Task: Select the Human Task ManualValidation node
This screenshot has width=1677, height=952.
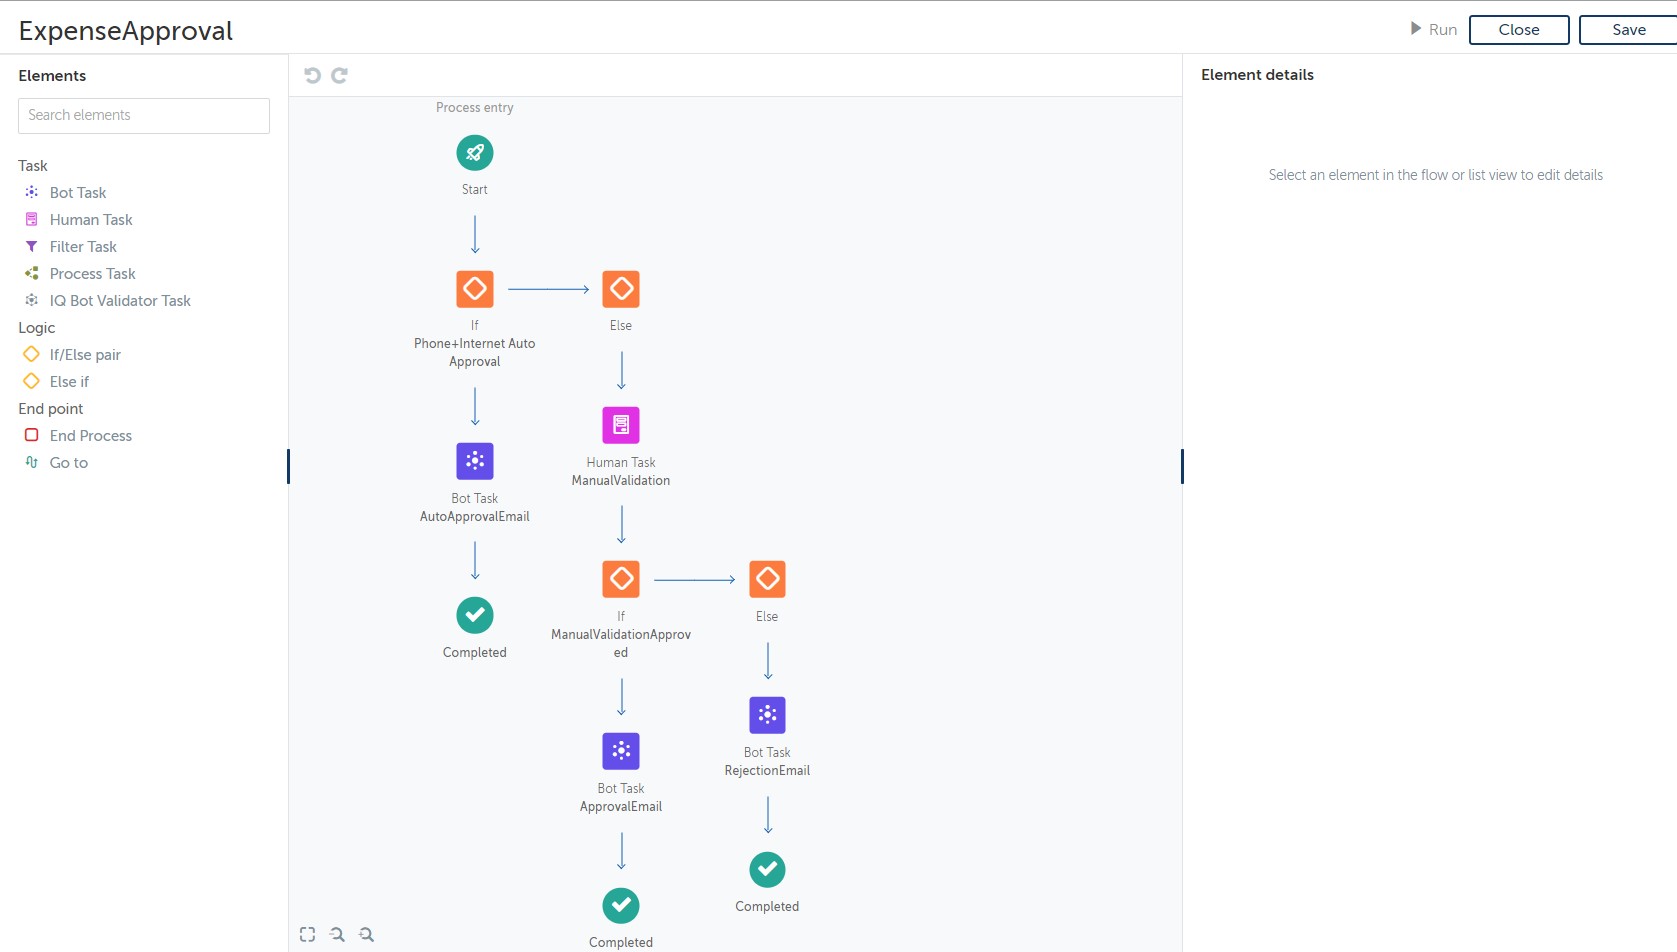Action: pos(621,425)
